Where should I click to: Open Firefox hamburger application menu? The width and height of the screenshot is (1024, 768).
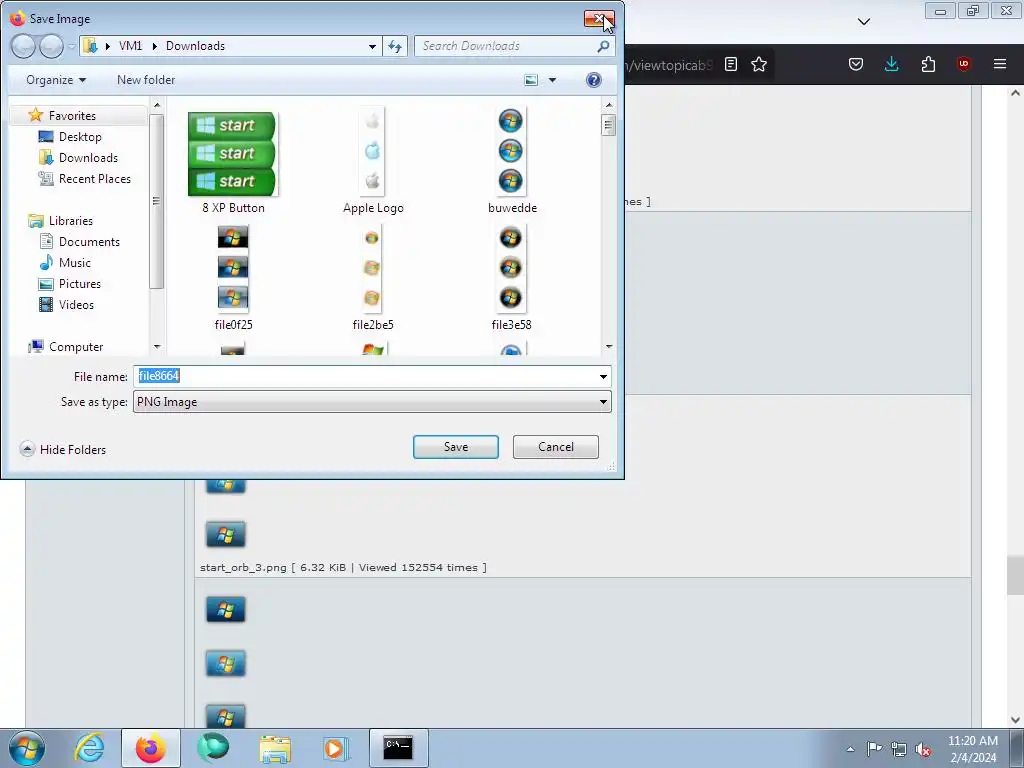[999, 64]
